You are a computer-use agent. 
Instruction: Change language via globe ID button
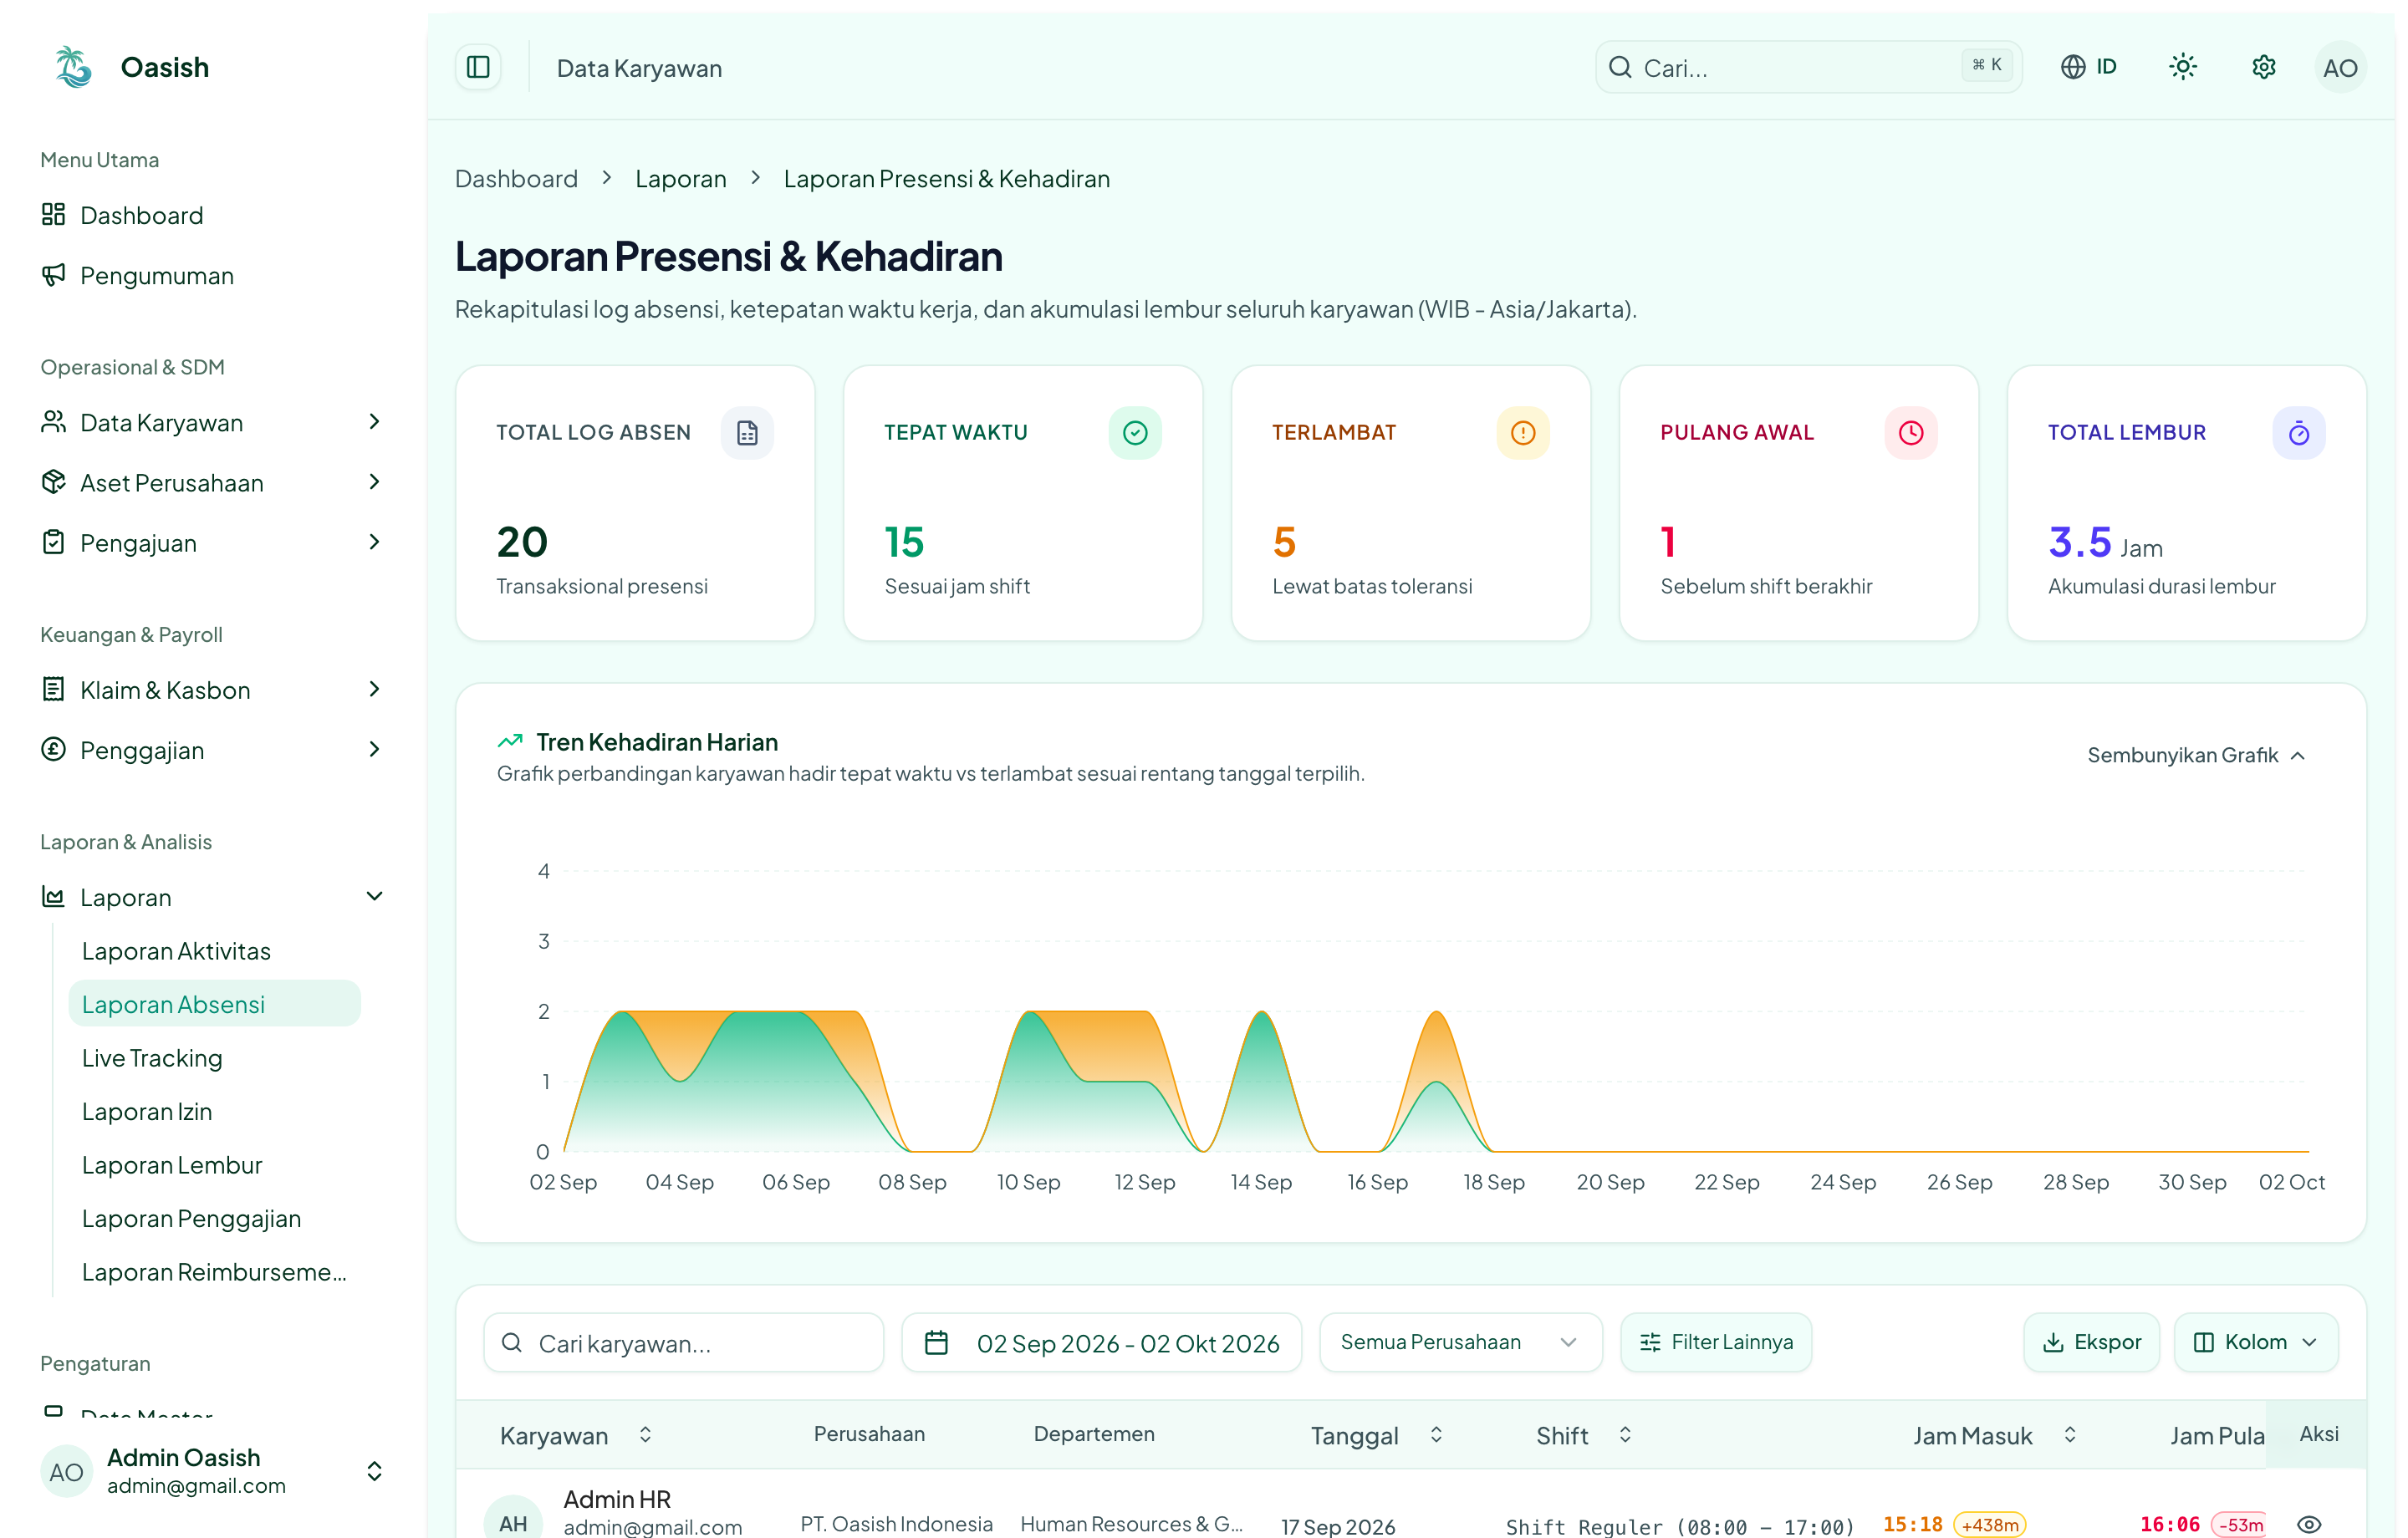tap(2089, 67)
